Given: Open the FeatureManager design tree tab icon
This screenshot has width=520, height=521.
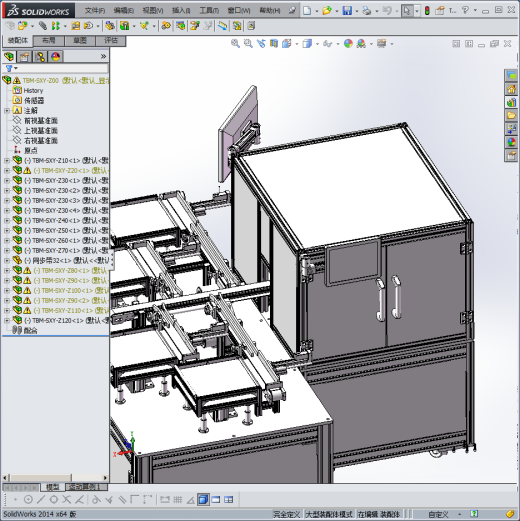Looking at the screenshot, I should (x=9, y=57).
